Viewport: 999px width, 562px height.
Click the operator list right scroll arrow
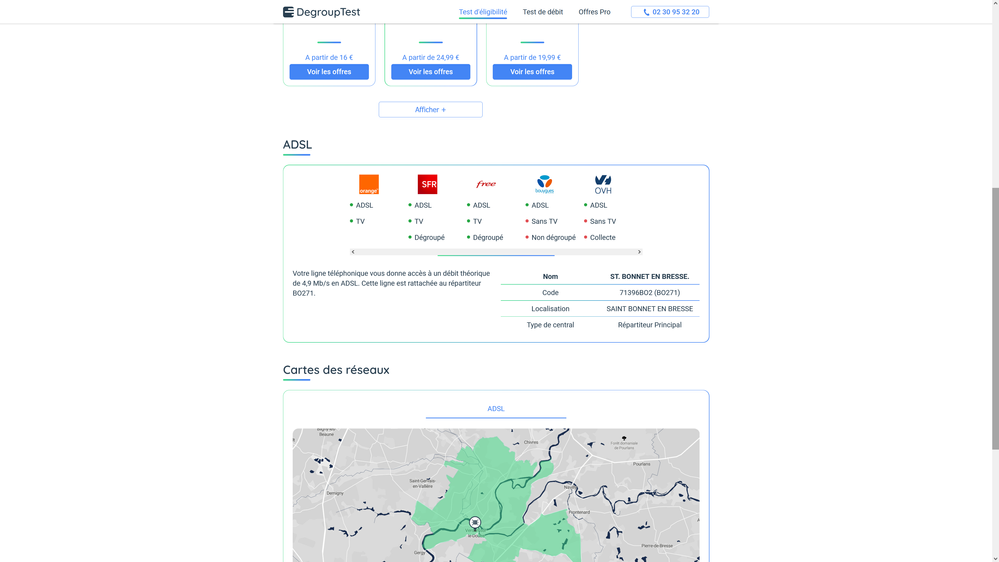tap(639, 252)
